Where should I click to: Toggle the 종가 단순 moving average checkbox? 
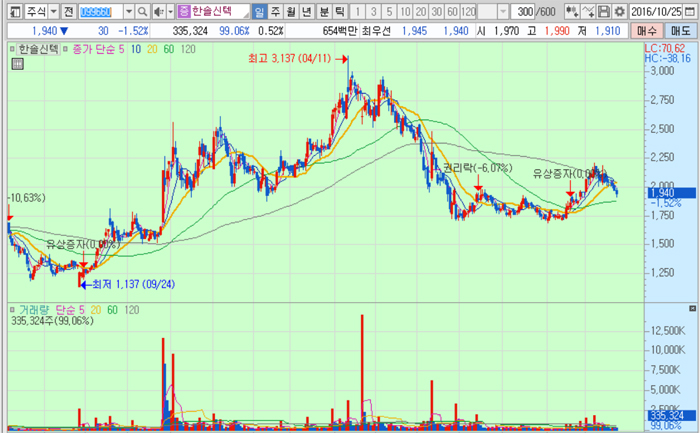[65, 48]
